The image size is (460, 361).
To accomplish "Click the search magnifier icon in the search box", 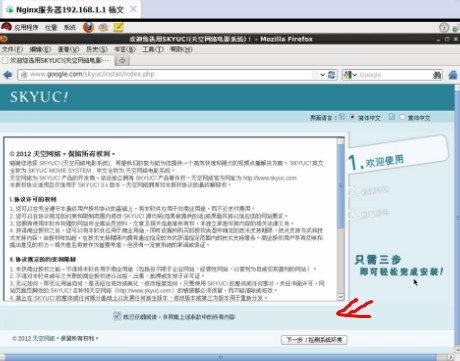I will [x=437, y=75].
